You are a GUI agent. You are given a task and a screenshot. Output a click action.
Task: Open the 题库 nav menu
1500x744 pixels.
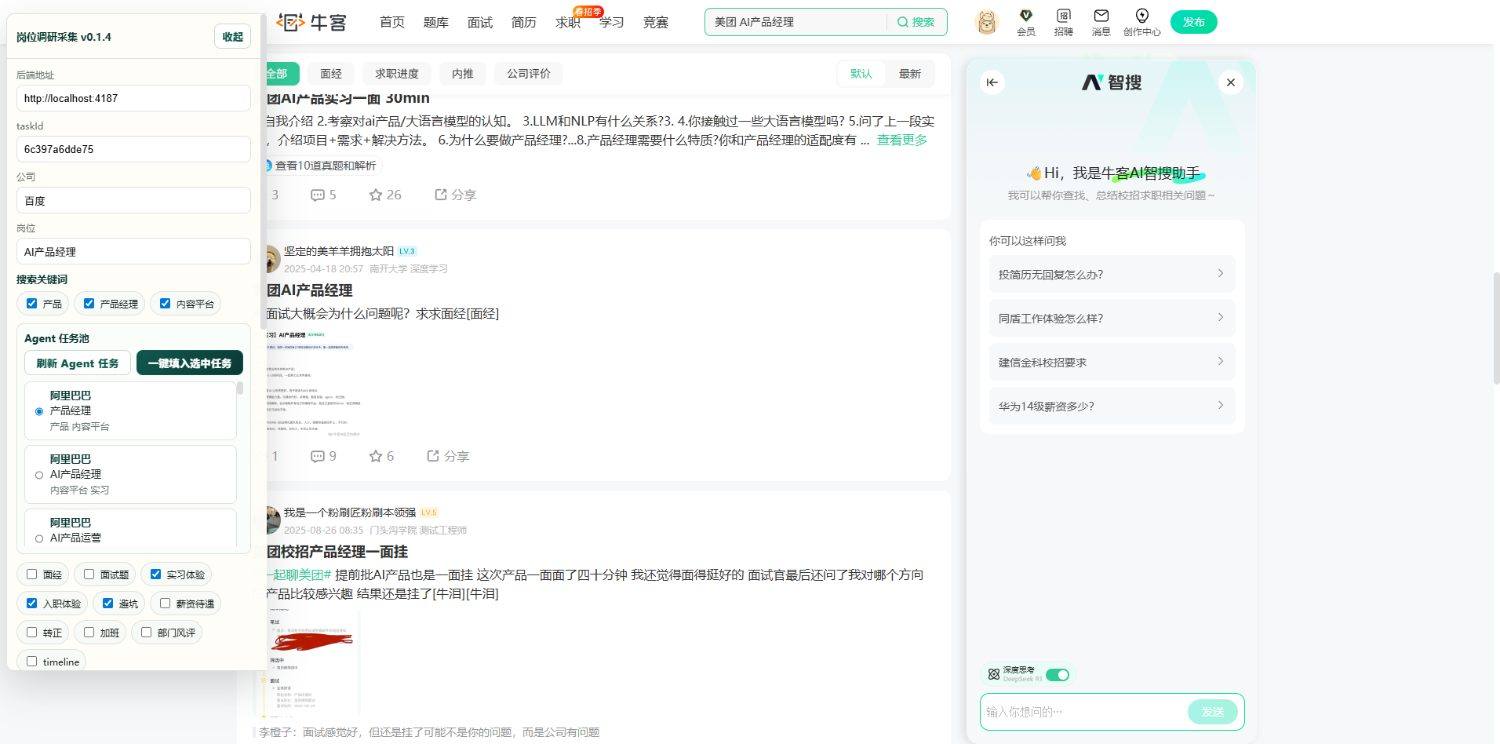click(436, 22)
